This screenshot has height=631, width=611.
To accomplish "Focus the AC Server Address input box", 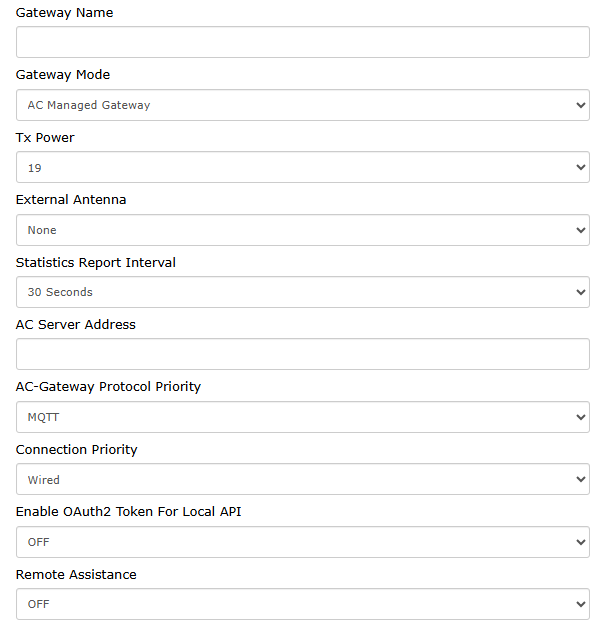I will pyautogui.click(x=303, y=354).
